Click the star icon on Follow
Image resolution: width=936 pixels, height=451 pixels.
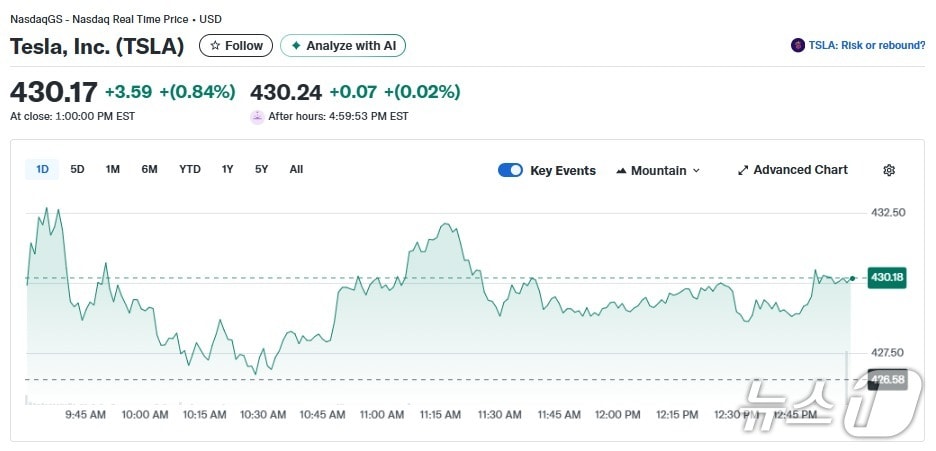click(215, 46)
